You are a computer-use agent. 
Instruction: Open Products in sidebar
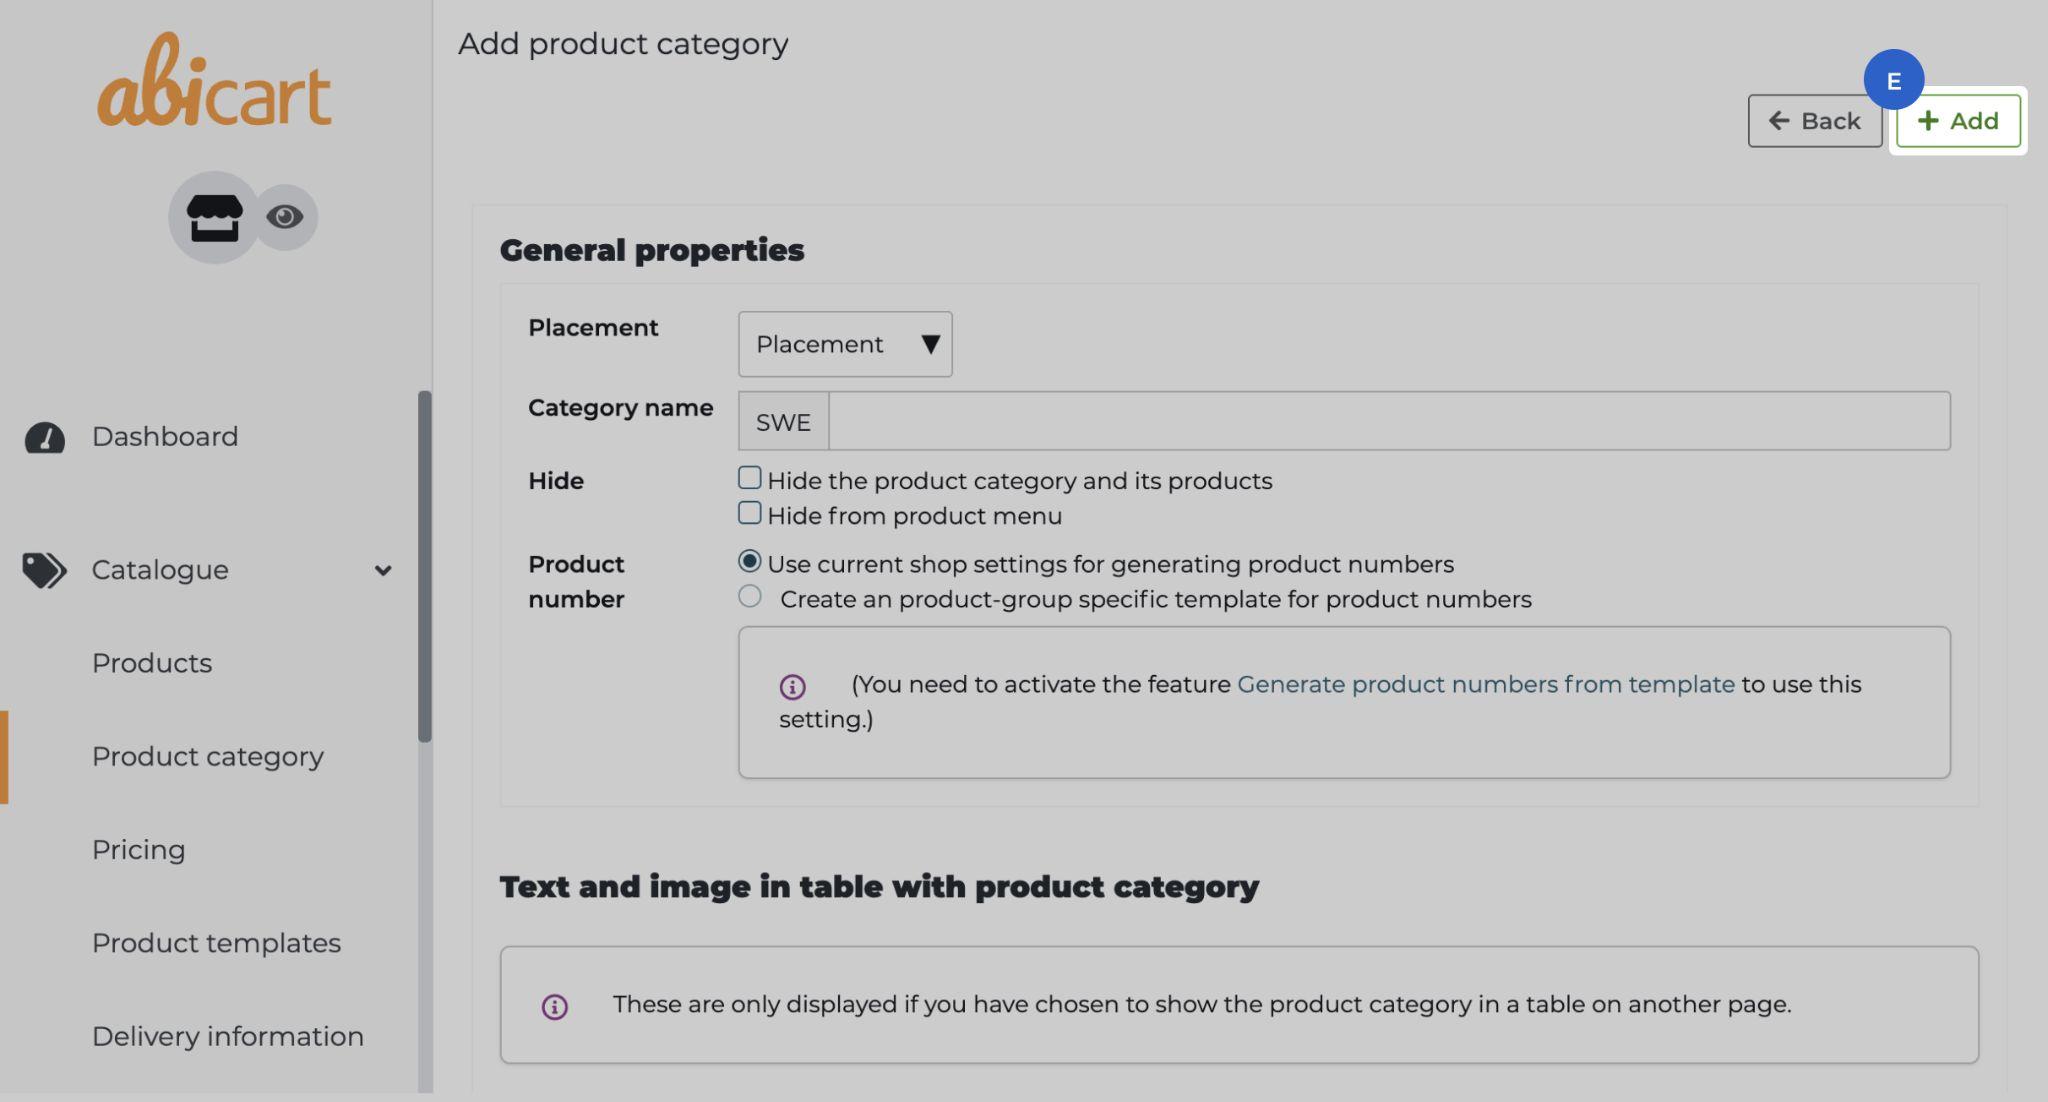coord(152,663)
